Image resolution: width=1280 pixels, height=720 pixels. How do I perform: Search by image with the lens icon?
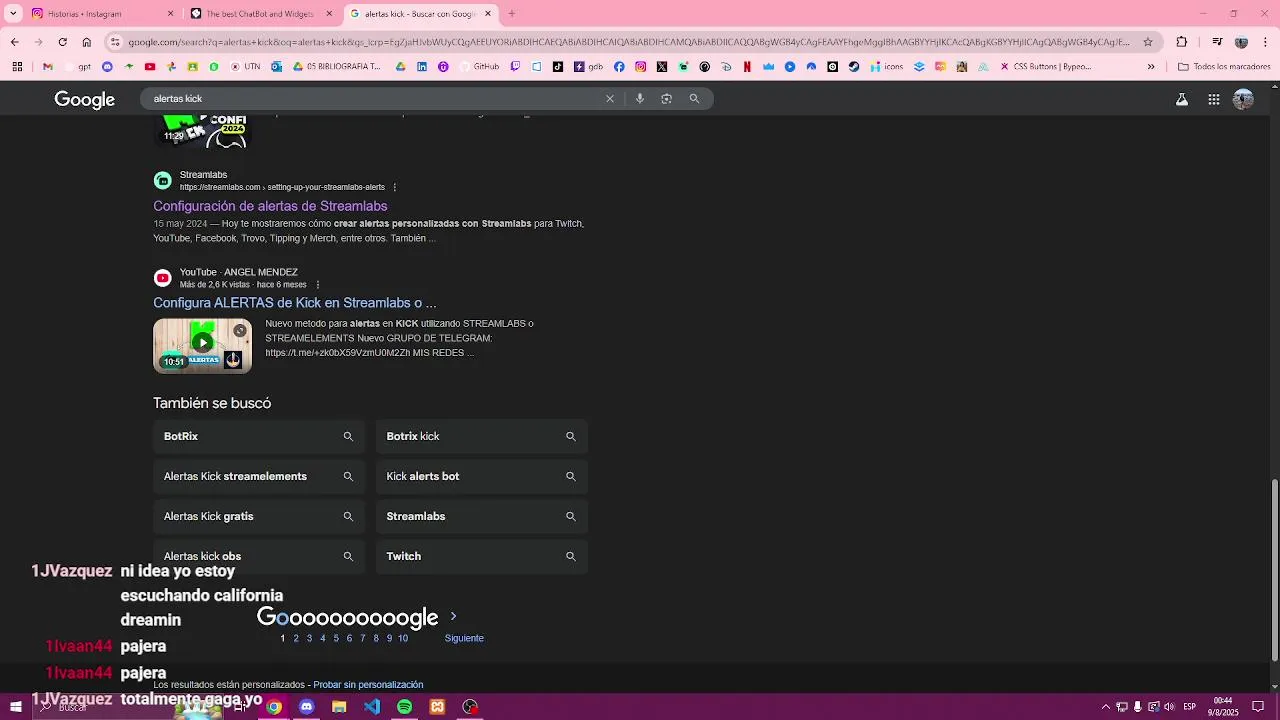pyautogui.click(x=666, y=99)
